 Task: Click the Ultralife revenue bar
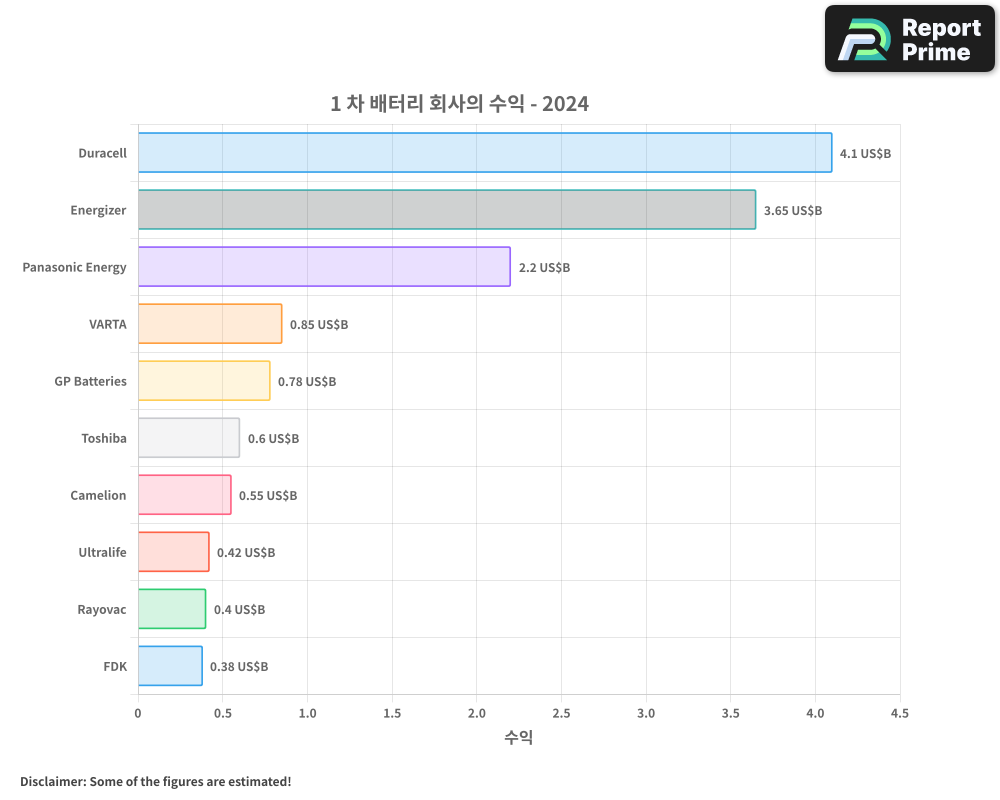[173, 552]
